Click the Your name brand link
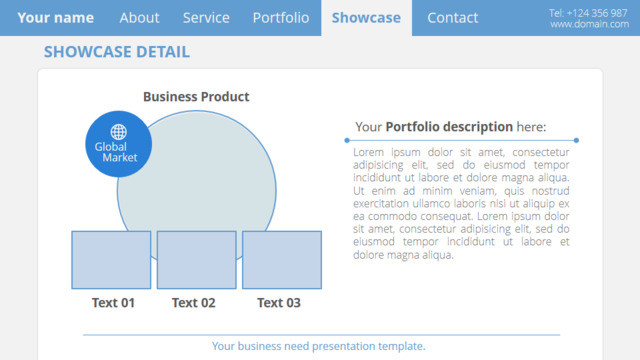Image resolution: width=640 pixels, height=360 pixels. (56, 18)
